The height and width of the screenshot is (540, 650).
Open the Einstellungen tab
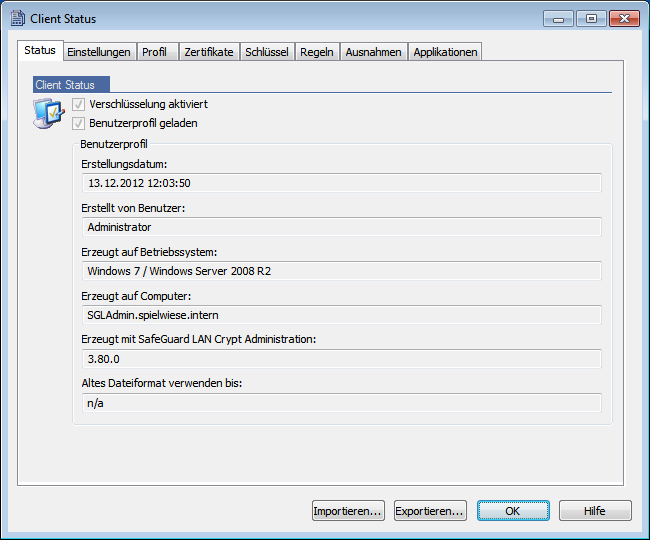coord(99,52)
